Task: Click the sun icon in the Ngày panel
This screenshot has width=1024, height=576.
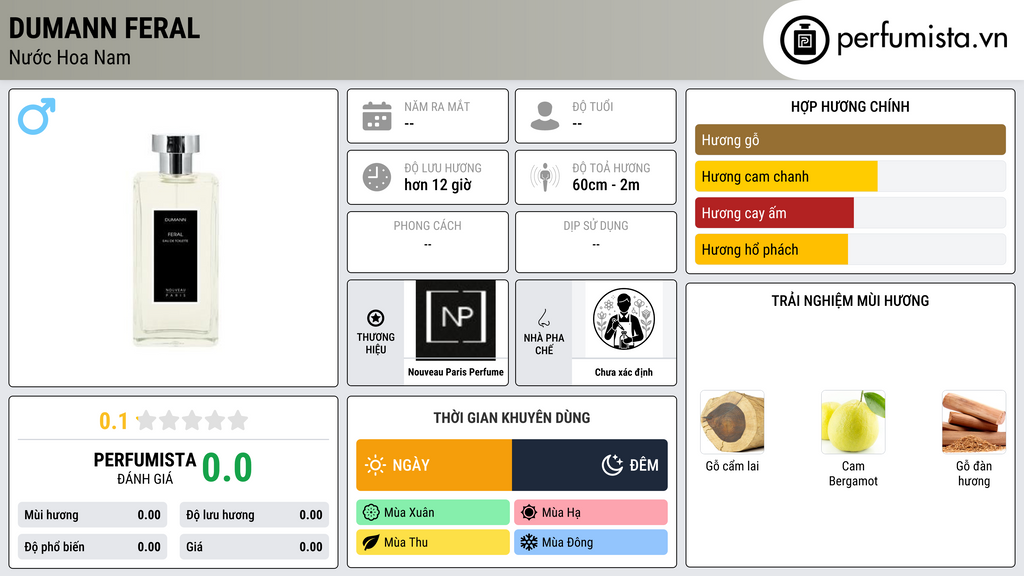Action: (x=375, y=465)
